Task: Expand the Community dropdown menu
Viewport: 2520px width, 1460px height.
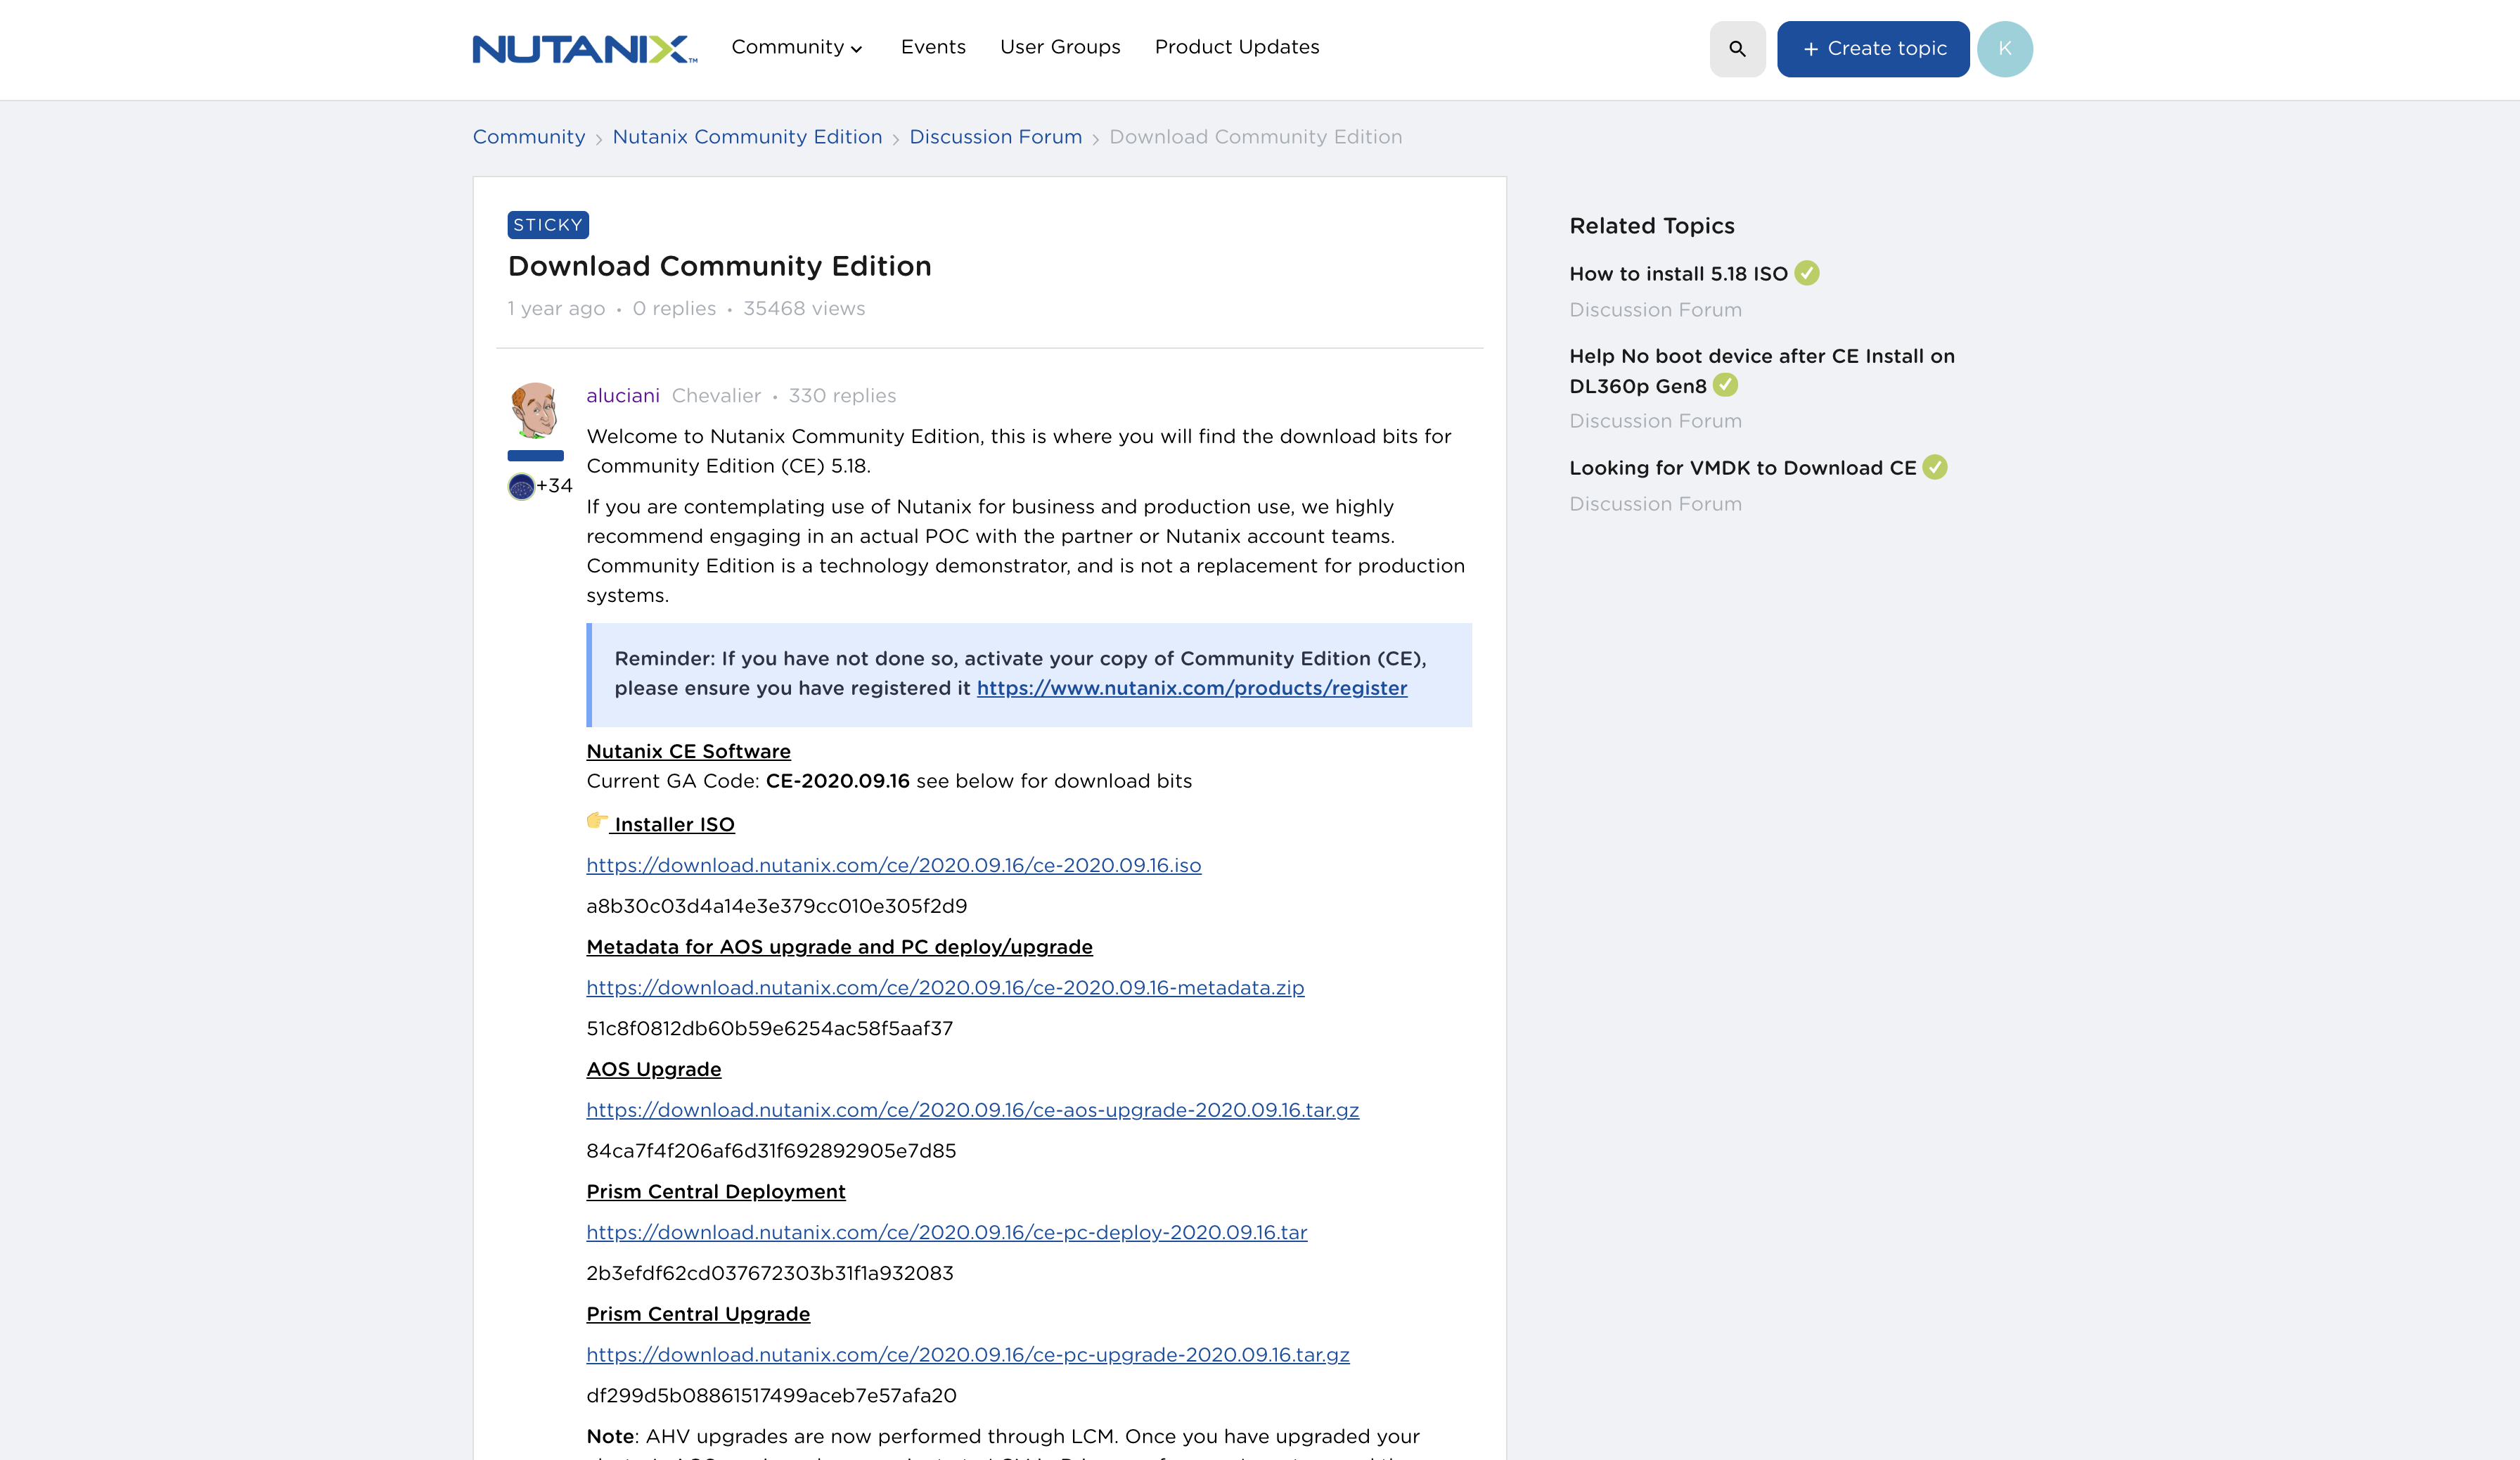Action: 796,47
